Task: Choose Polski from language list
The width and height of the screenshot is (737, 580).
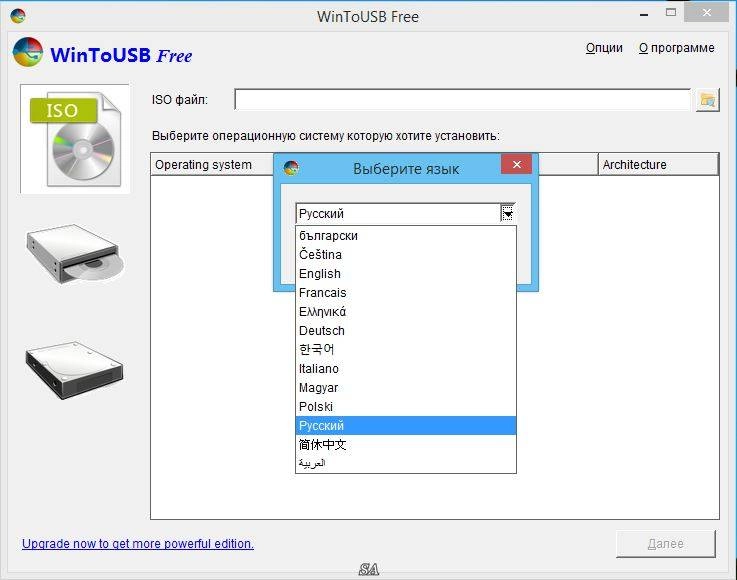Action: click(x=406, y=407)
